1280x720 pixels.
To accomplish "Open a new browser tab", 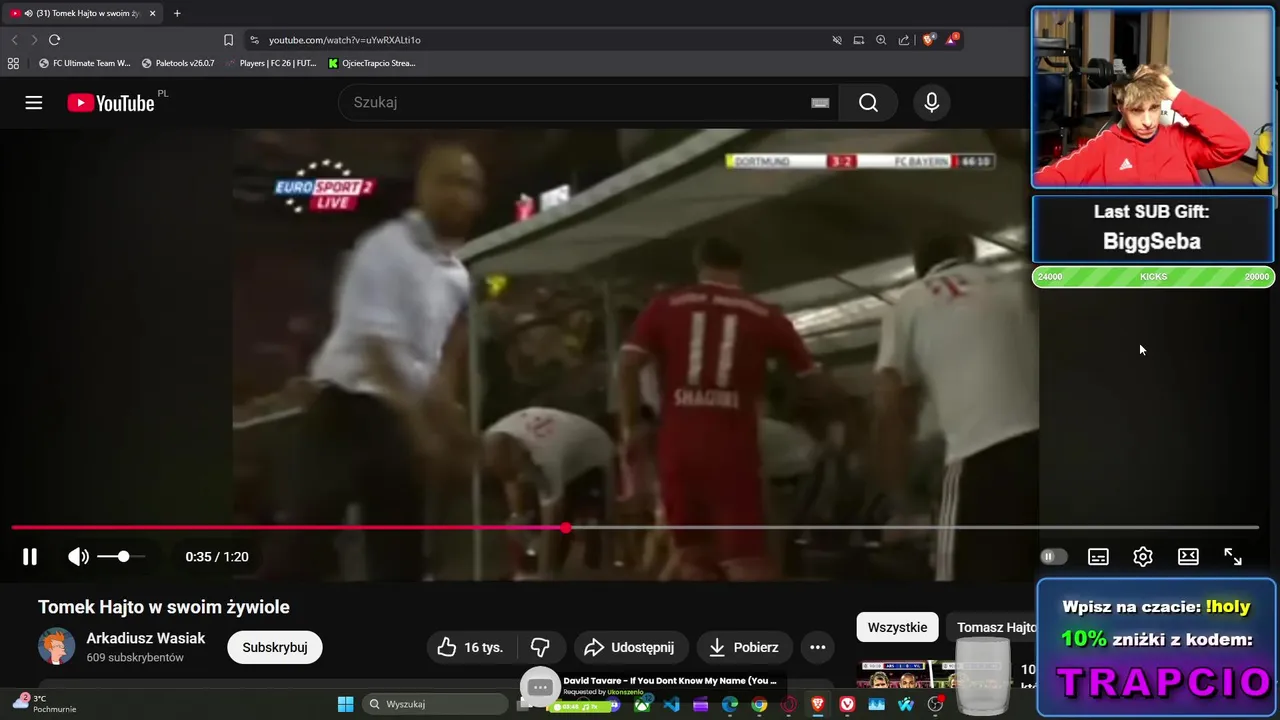I will (177, 13).
